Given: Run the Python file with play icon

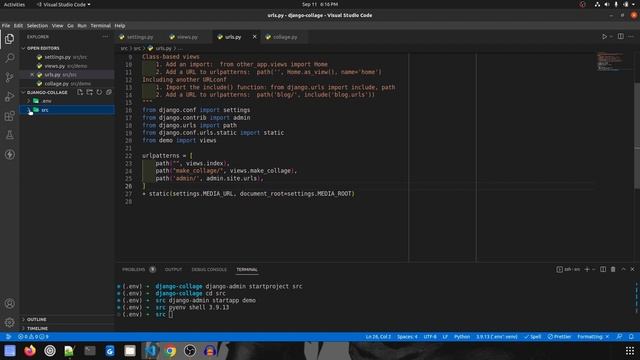Looking at the screenshot, I should click(x=604, y=37).
